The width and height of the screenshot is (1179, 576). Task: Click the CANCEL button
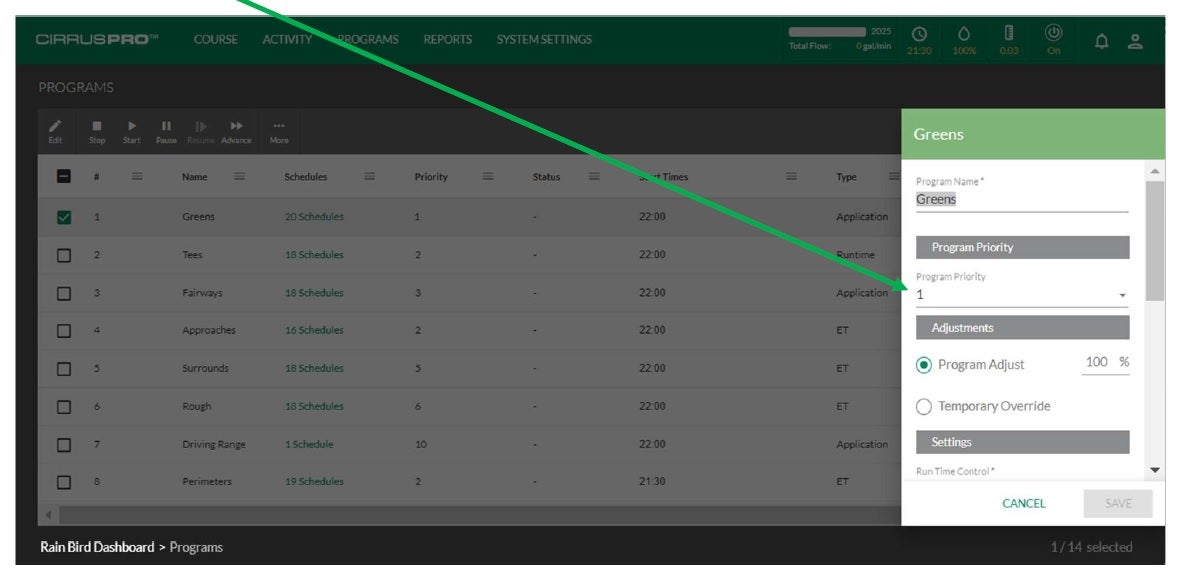point(1023,504)
